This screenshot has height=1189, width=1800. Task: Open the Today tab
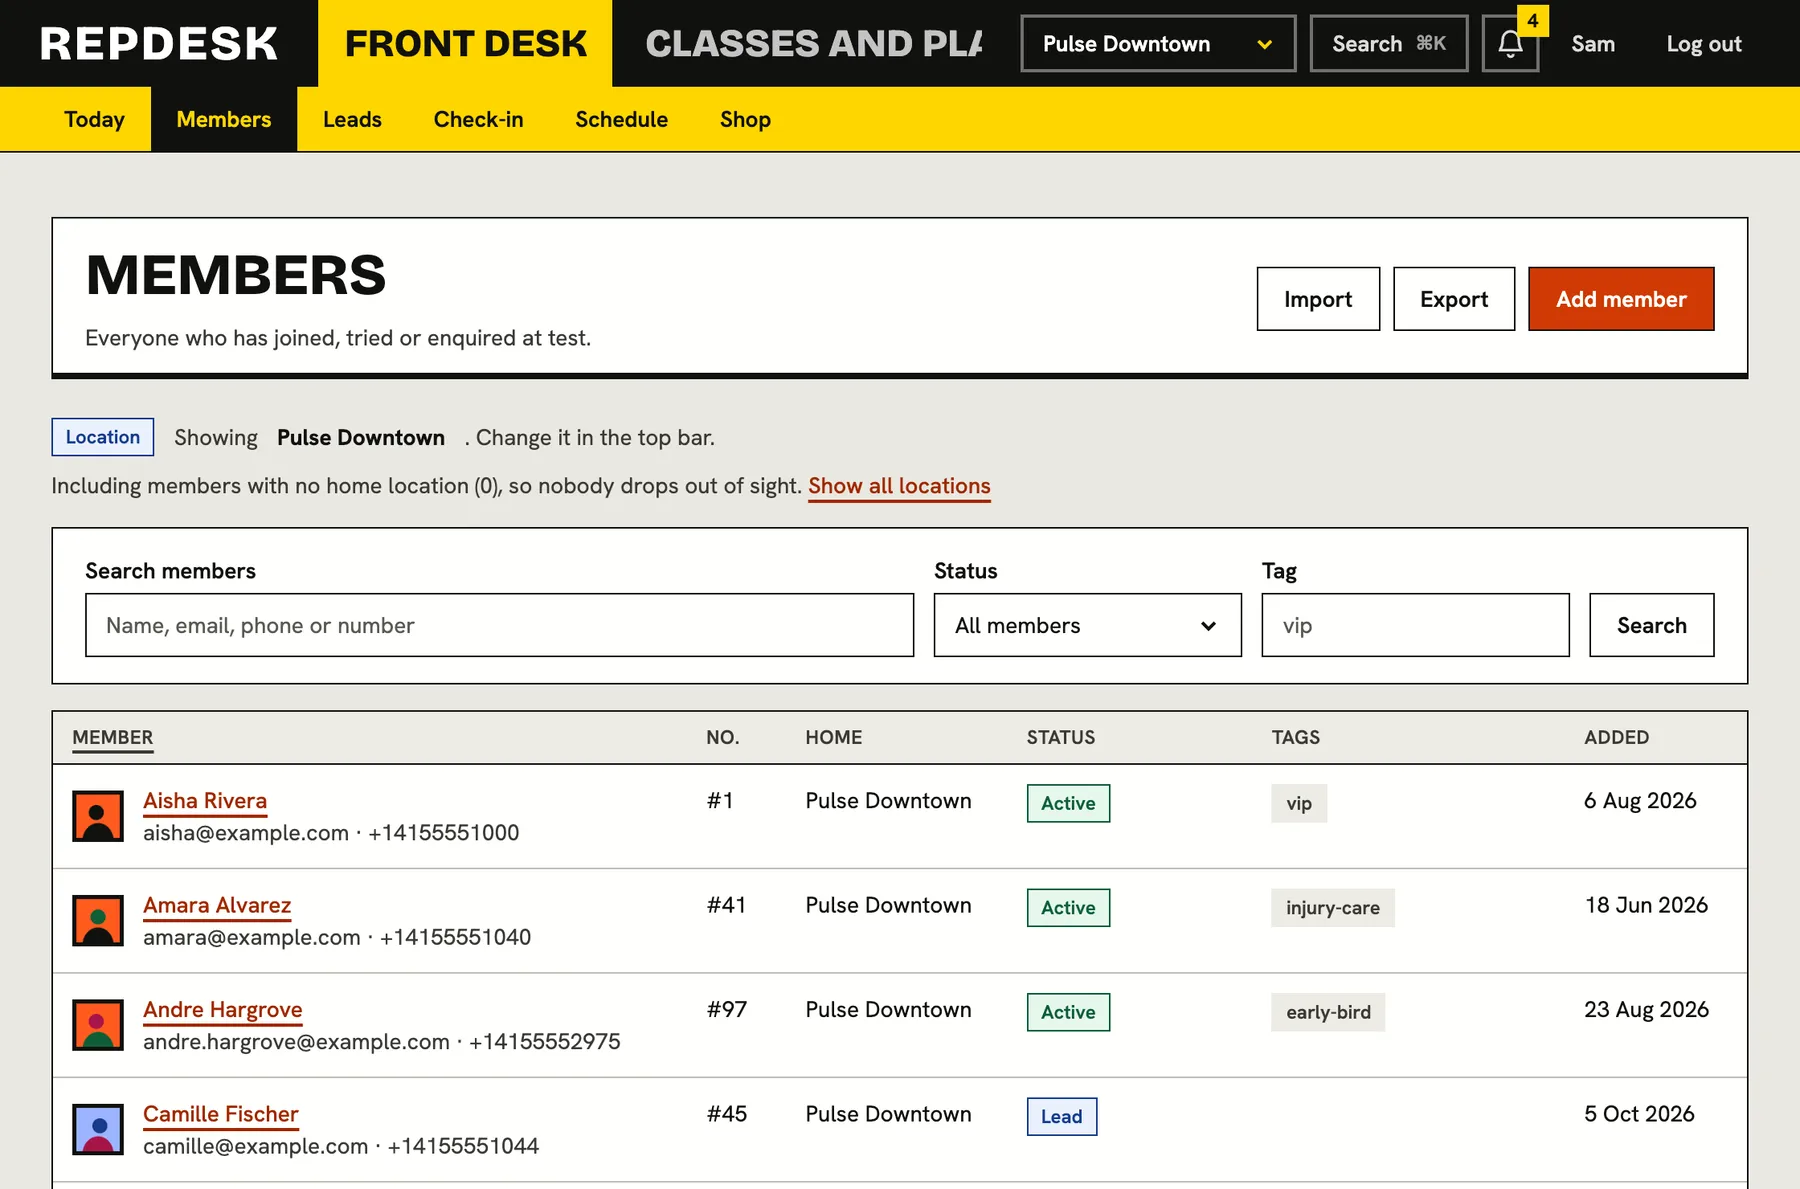94,119
